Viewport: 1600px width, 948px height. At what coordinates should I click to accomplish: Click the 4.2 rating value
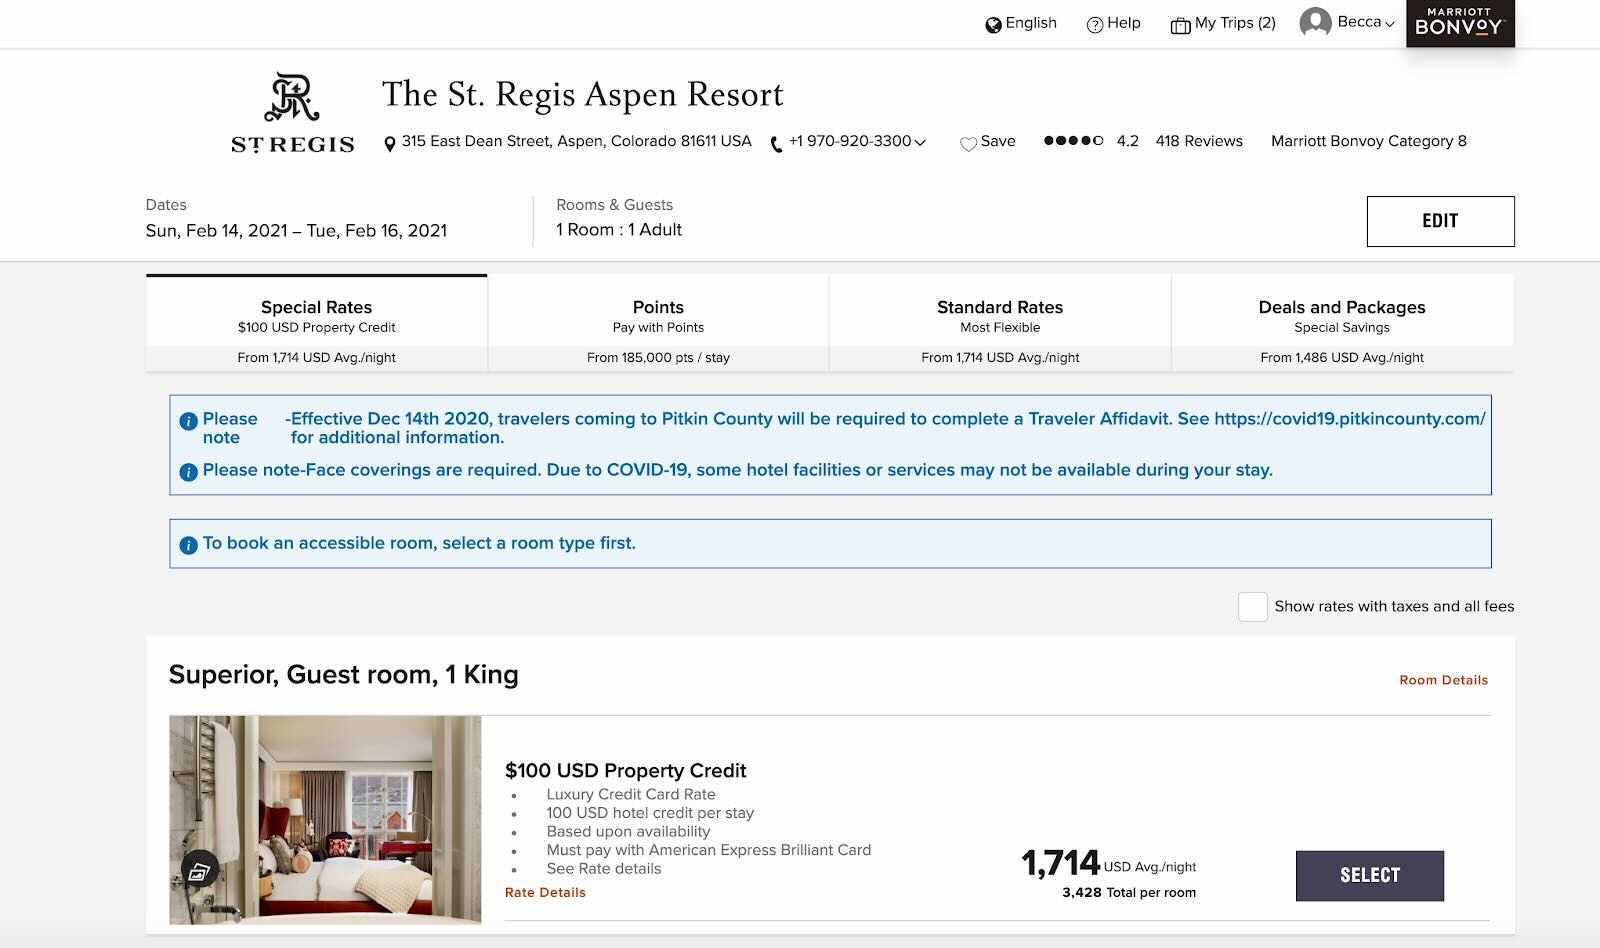point(1128,141)
